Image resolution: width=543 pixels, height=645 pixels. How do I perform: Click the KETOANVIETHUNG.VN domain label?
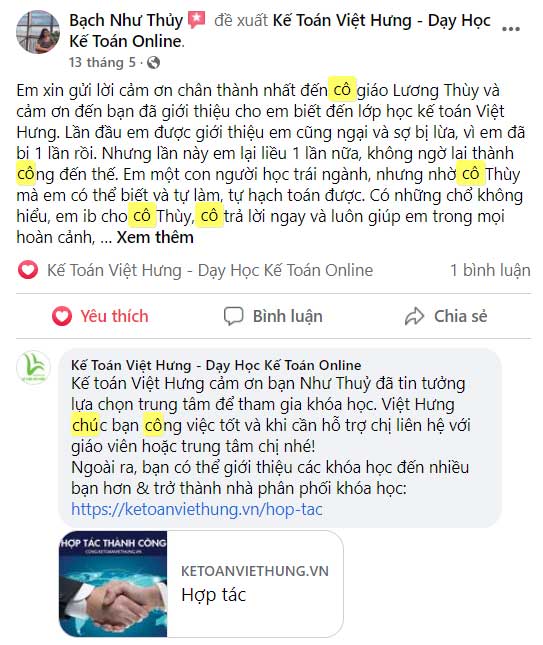[255, 571]
